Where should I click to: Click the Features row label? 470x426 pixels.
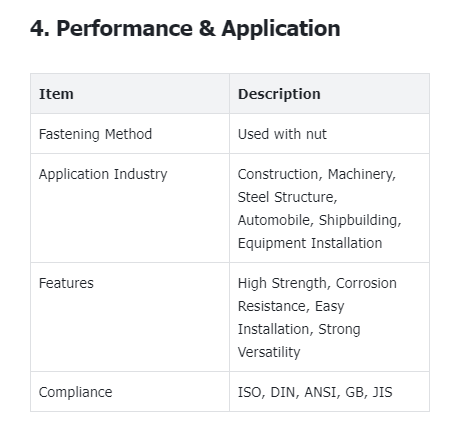pos(66,283)
